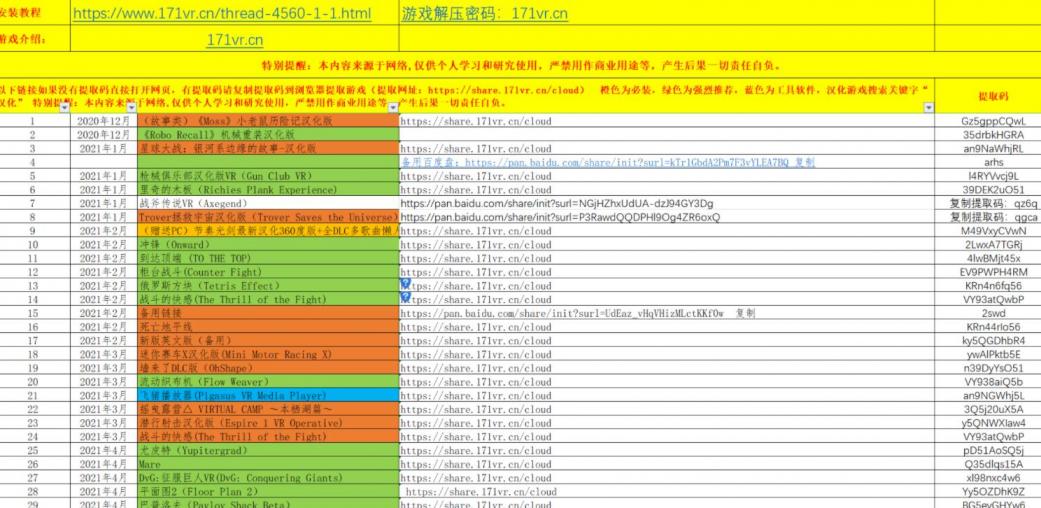Select the Espire 1 VR Operative cell
1041x508 pixels.
tap(268, 423)
